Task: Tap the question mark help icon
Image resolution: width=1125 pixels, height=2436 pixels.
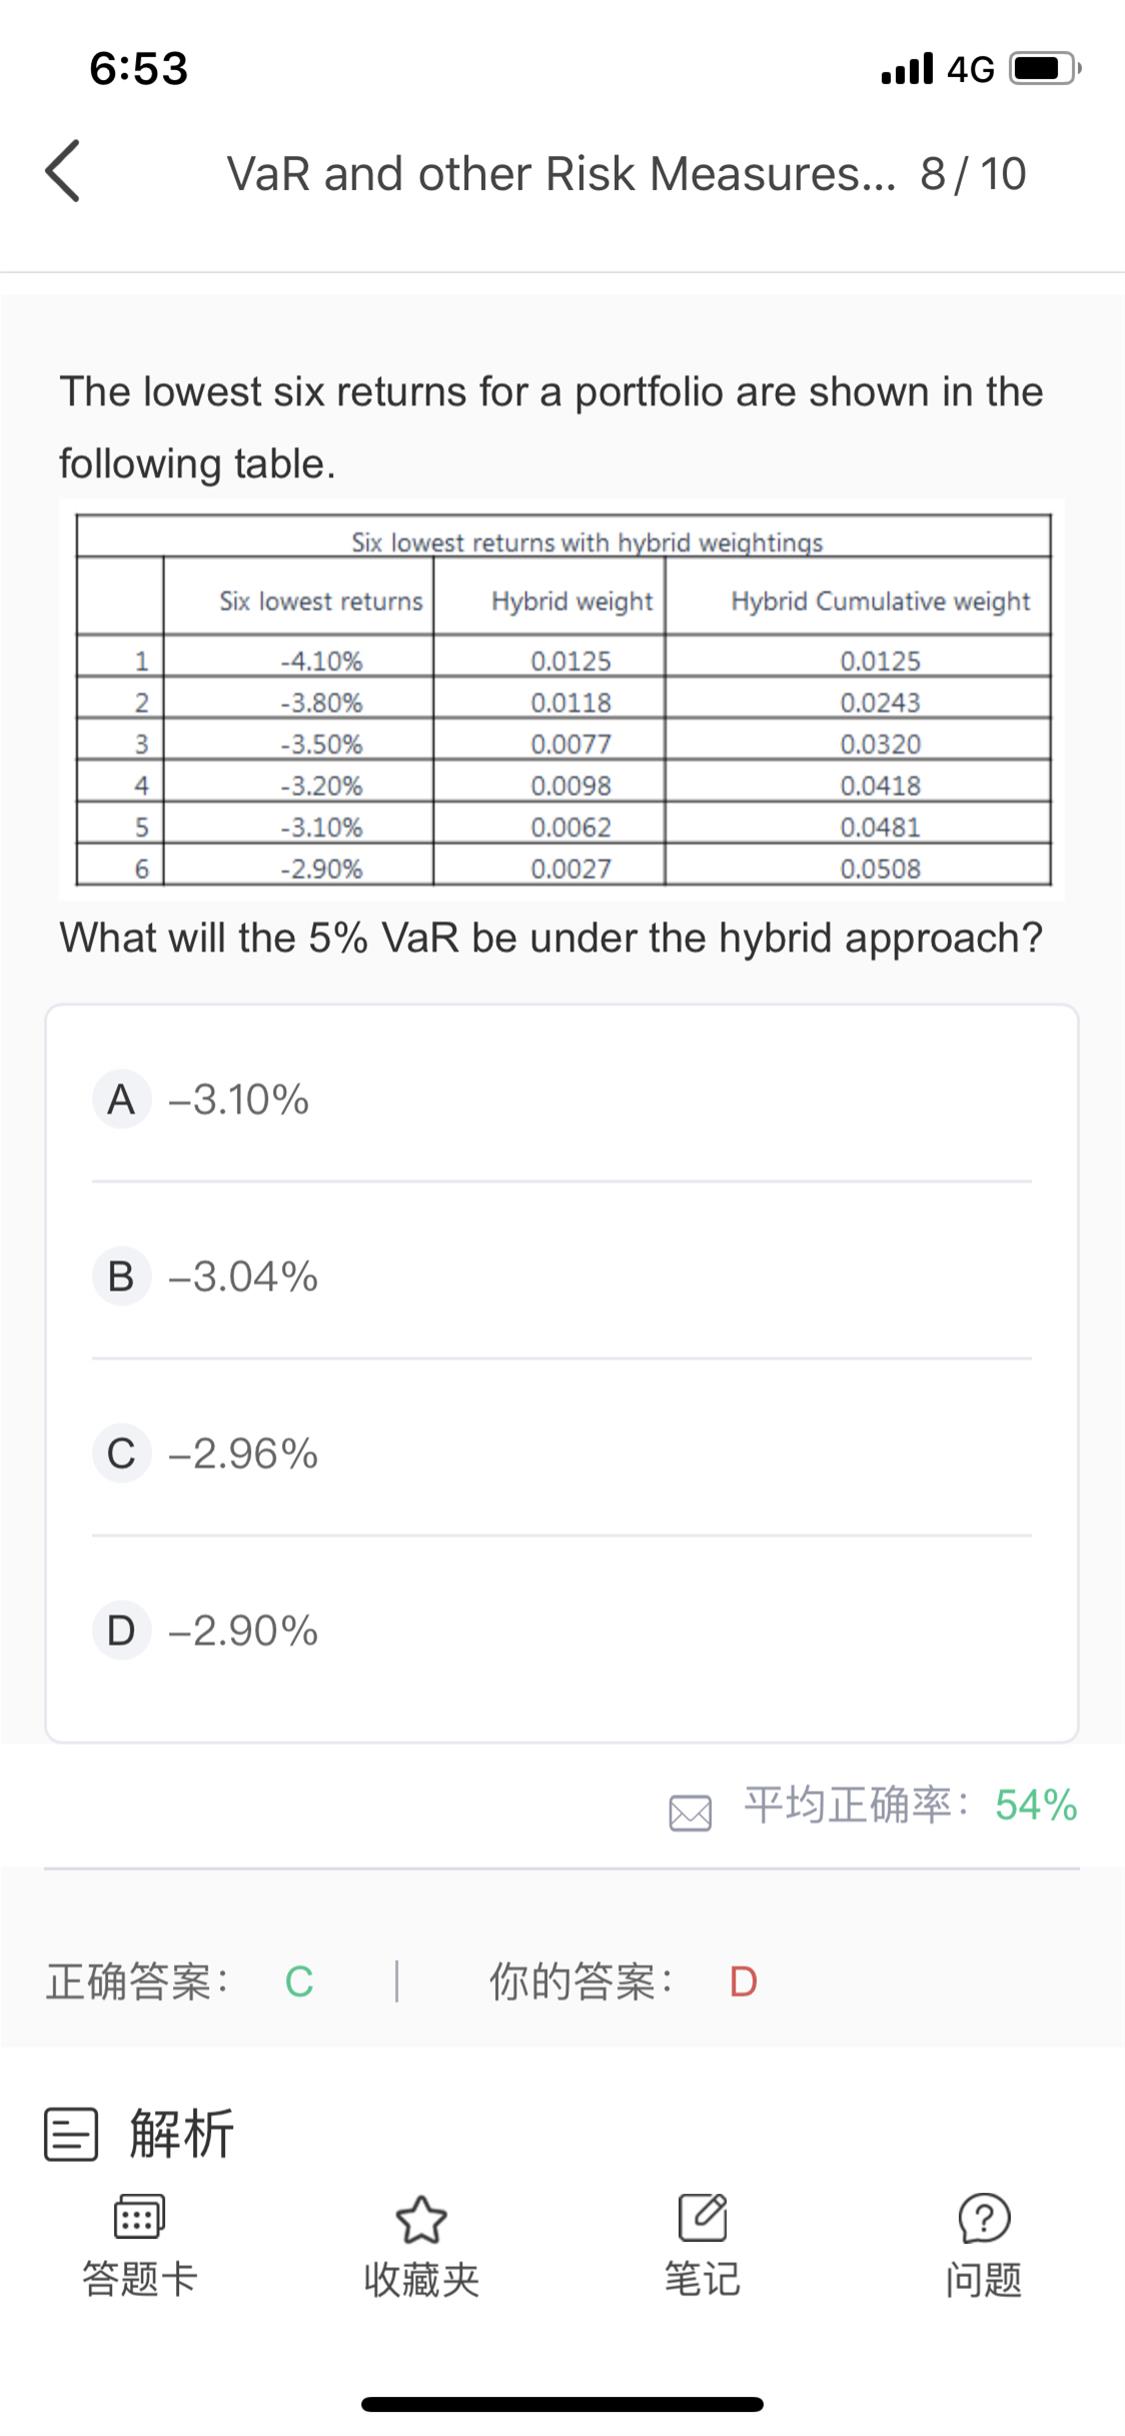Action: pos(984,2216)
